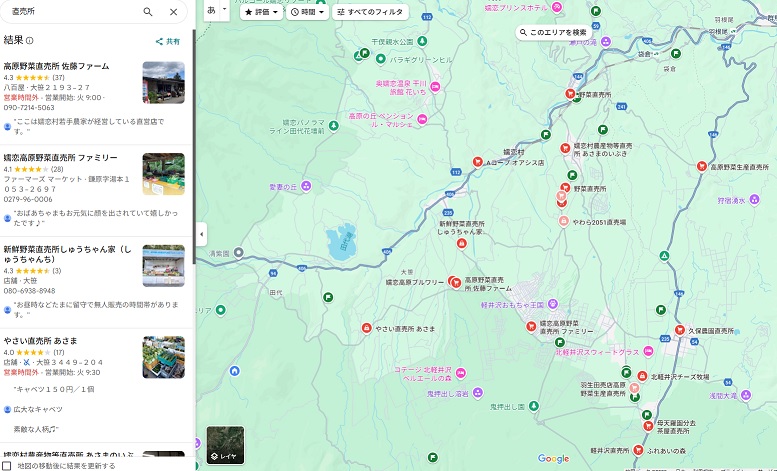This screenshot has width=777, height=471.
Task: Open the あ input mode dropdown arrow
Action: pyautogui.click(x=224, y=9)
